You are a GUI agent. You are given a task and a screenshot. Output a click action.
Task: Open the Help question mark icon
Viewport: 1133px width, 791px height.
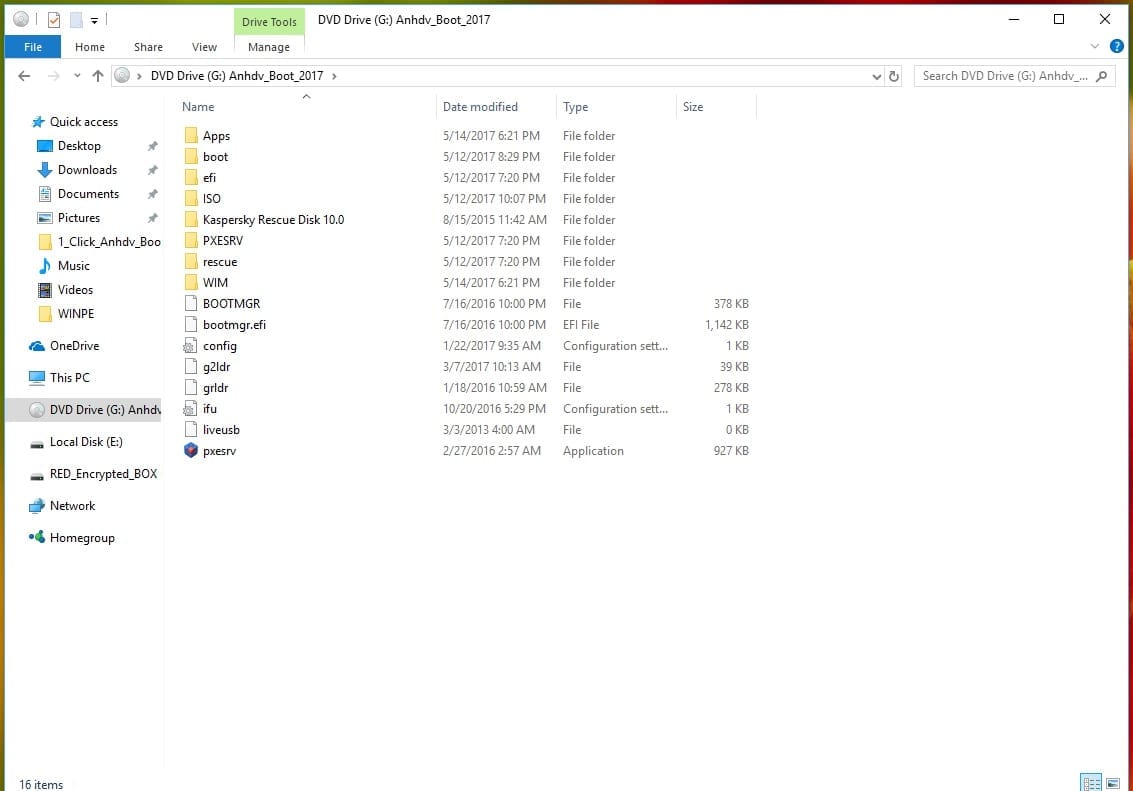1116,46
